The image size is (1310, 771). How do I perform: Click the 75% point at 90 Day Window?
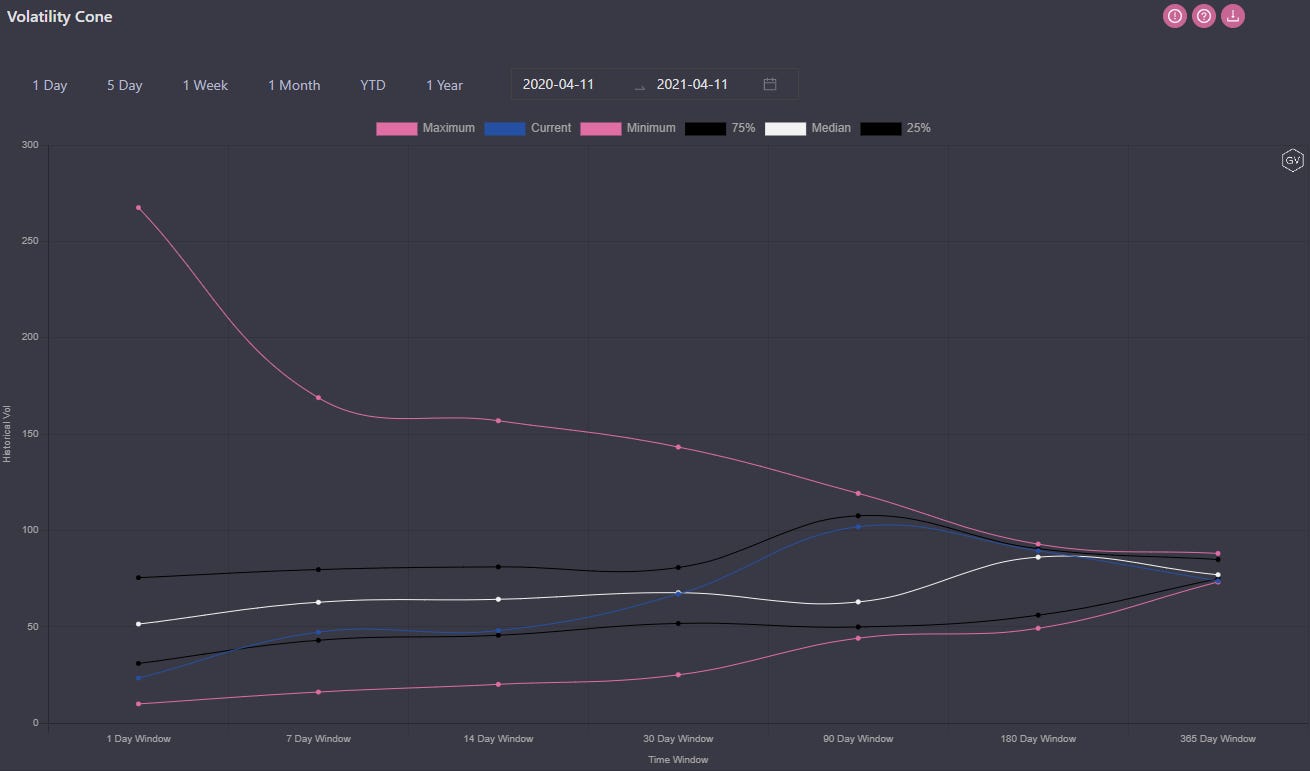[x=858, y=516]
